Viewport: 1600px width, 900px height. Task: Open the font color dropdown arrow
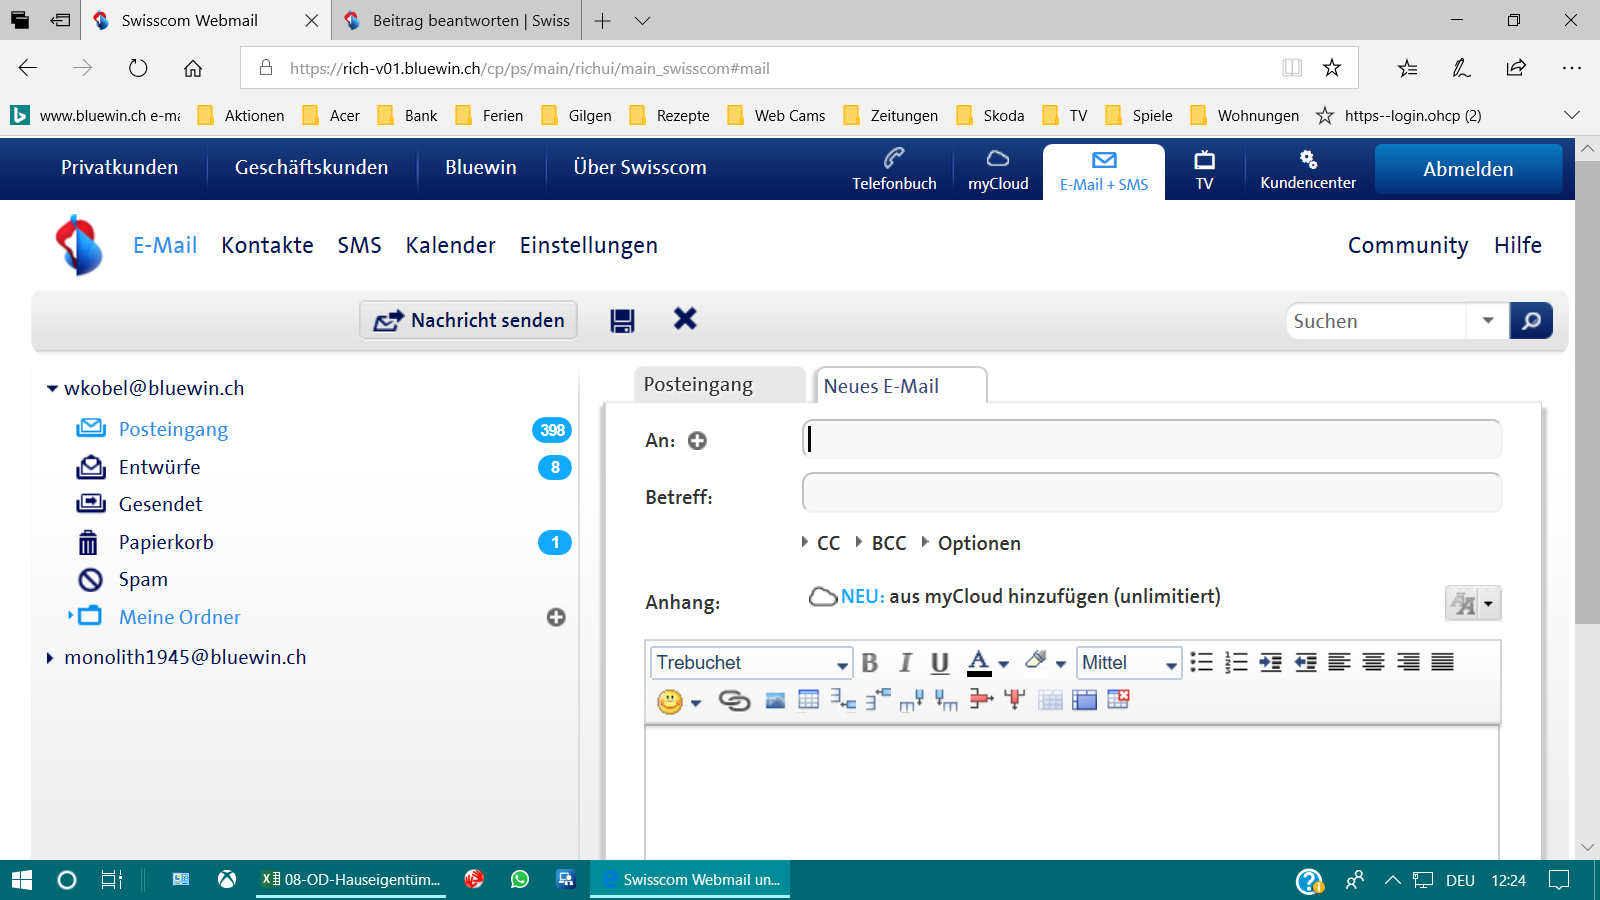[1004, 664]
